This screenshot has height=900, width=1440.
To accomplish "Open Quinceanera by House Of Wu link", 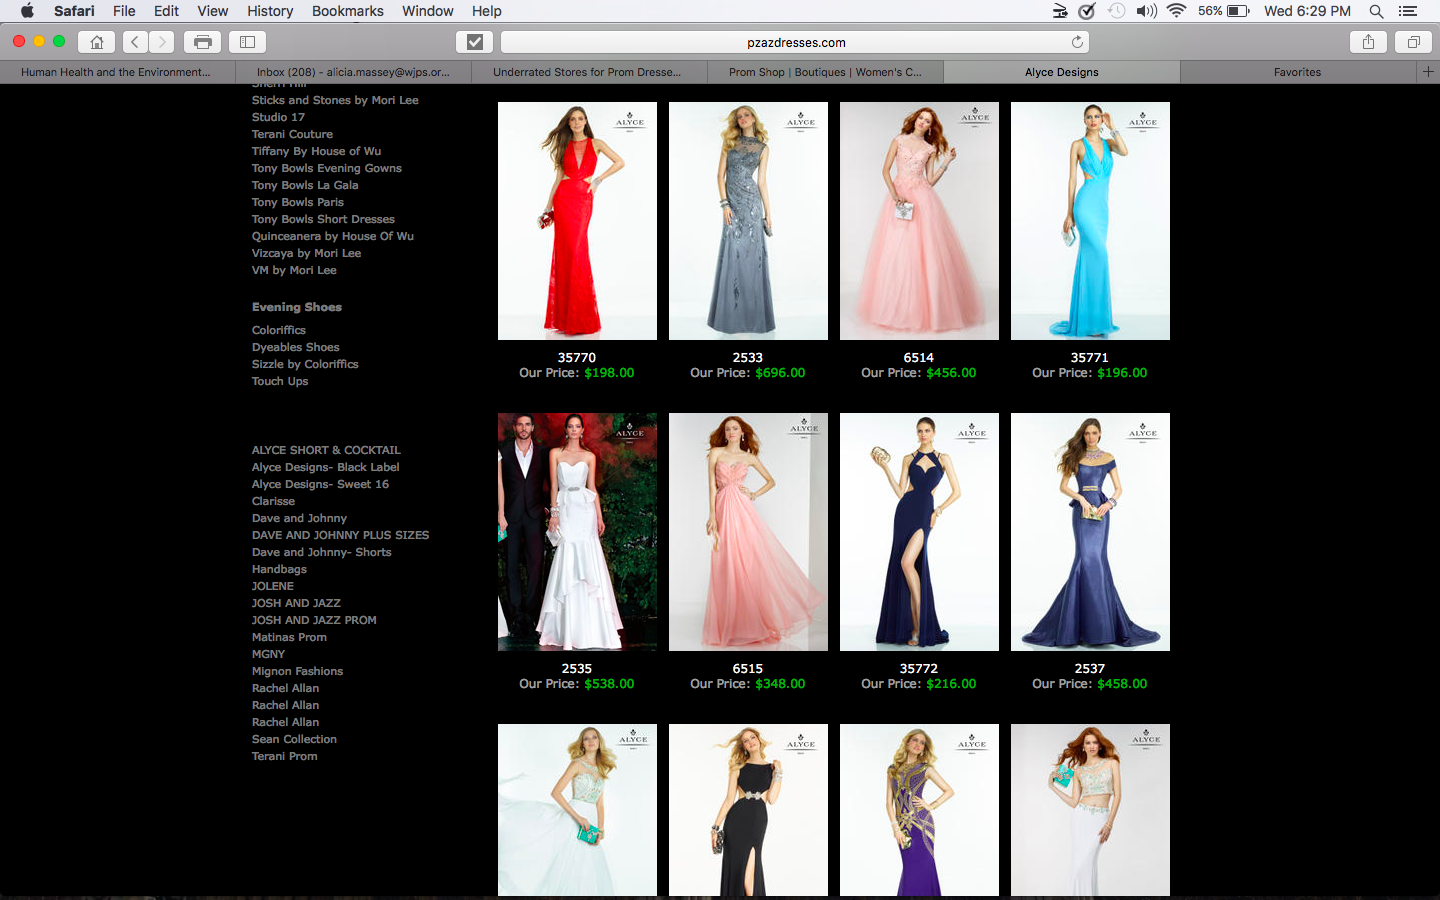I will point(333,236).
